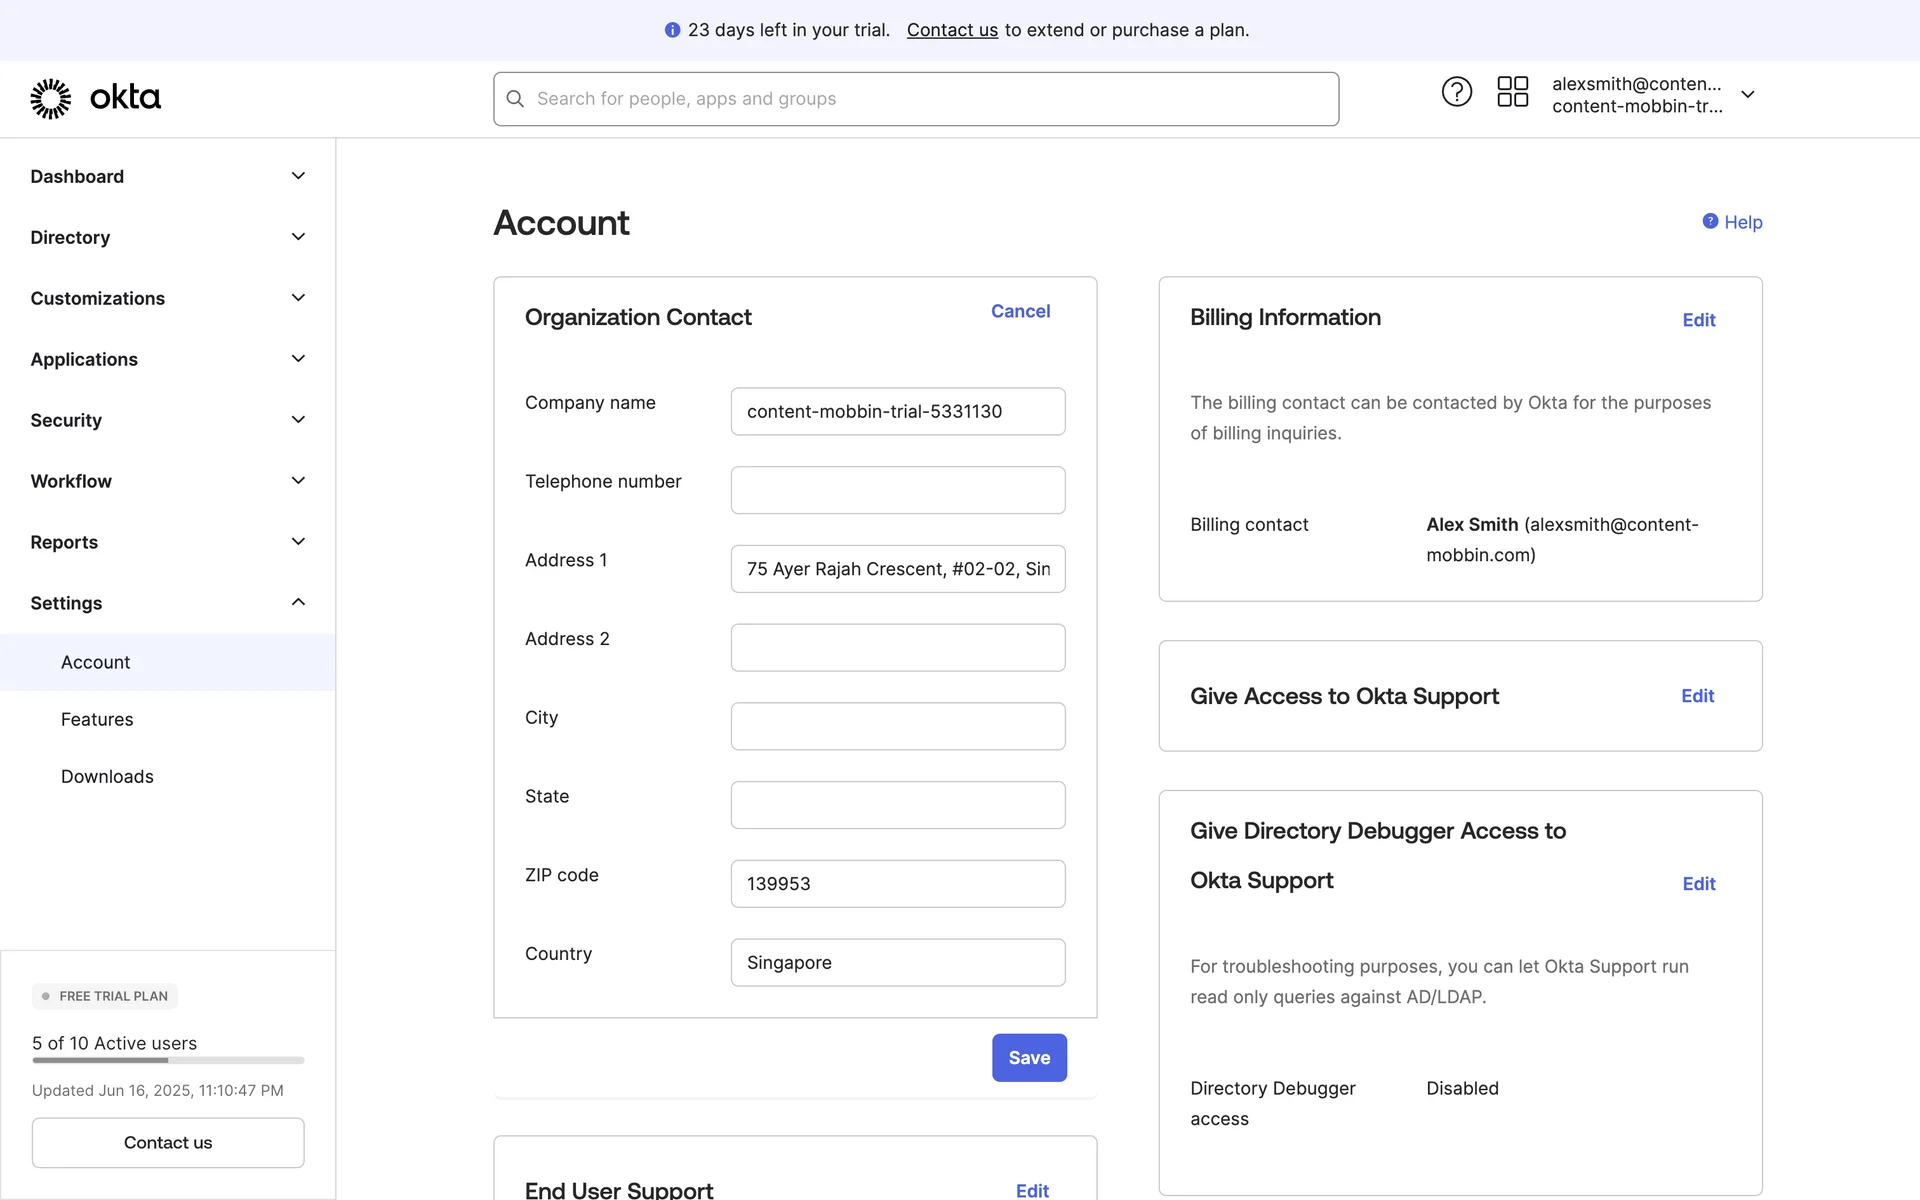The height and width of the screenshot is (1200, 1920).
Task: Cancel editing Organization Contact
Action: click(1020, 311)
